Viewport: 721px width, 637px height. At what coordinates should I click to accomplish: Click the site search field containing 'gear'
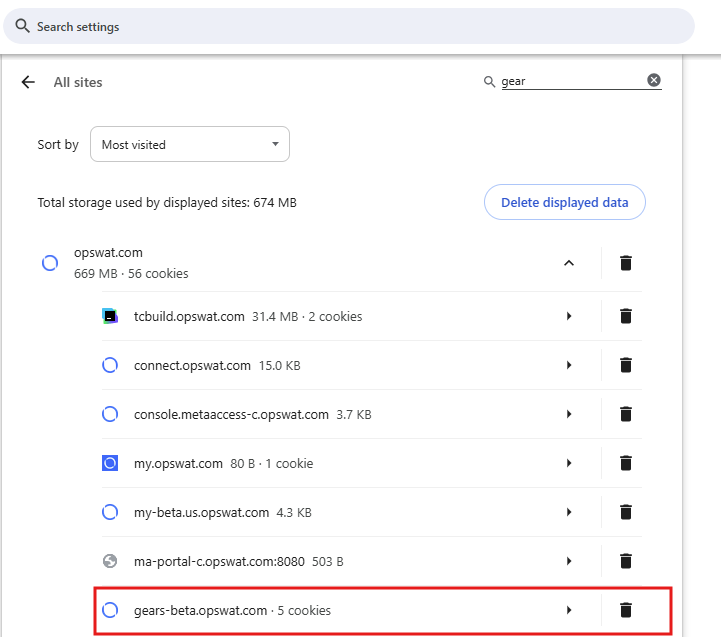(570, 81)
